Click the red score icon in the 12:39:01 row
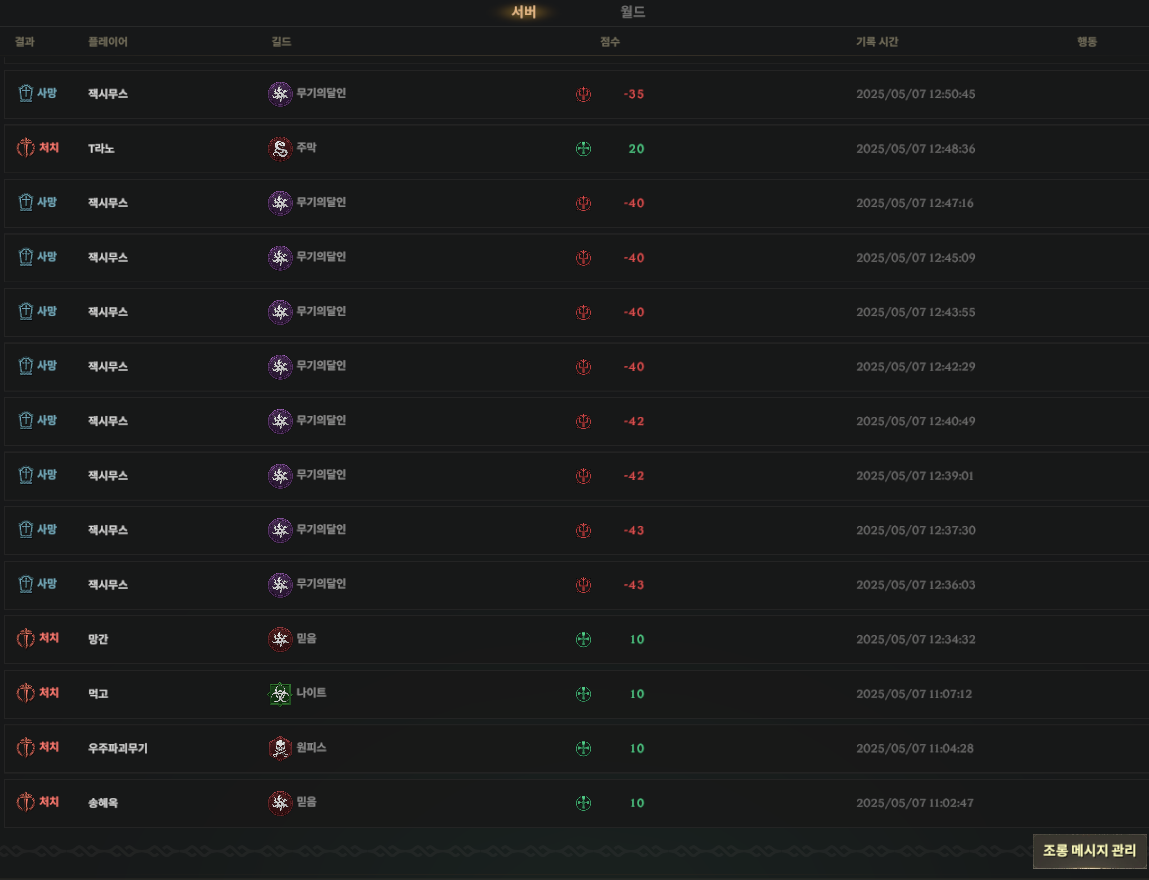This screenshot has height=880, width=1149. [583, 476]
